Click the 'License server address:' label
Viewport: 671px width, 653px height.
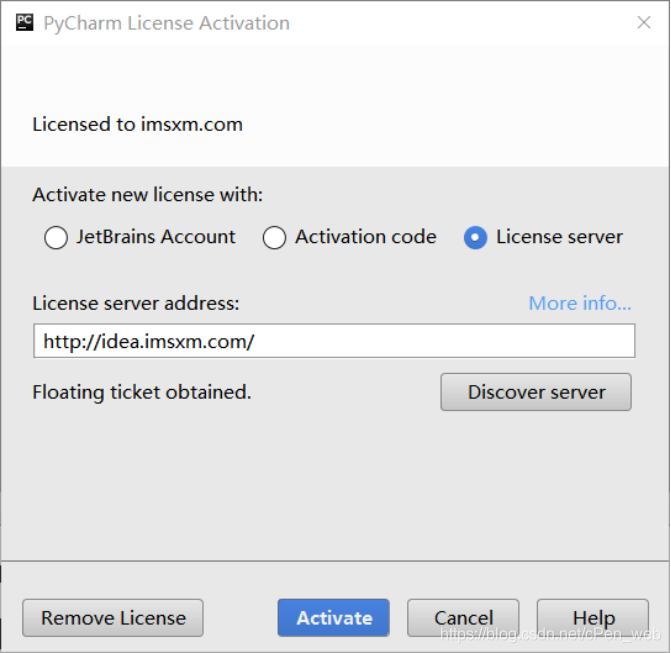[136, 303]
